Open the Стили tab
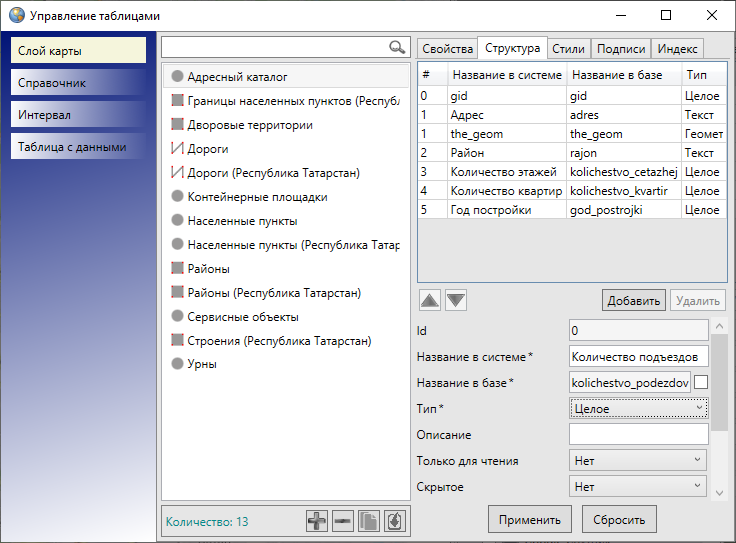Image resolution: width=736 pixels, height=543 pixels. [568, 48]
